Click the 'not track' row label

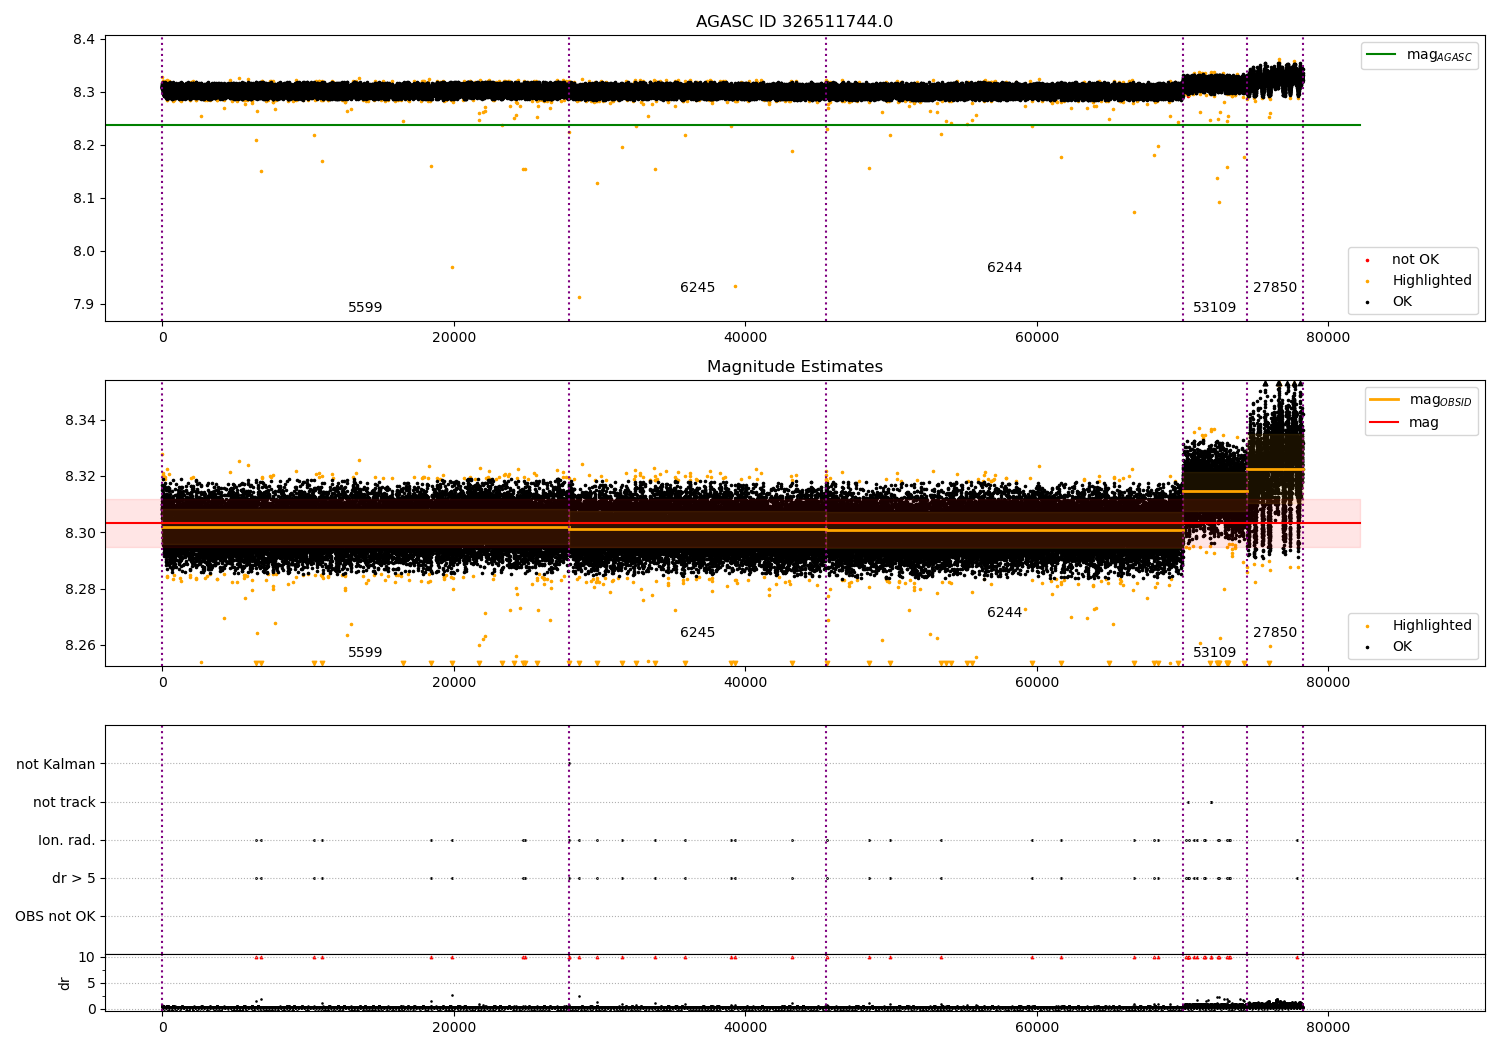click(64, 802)
